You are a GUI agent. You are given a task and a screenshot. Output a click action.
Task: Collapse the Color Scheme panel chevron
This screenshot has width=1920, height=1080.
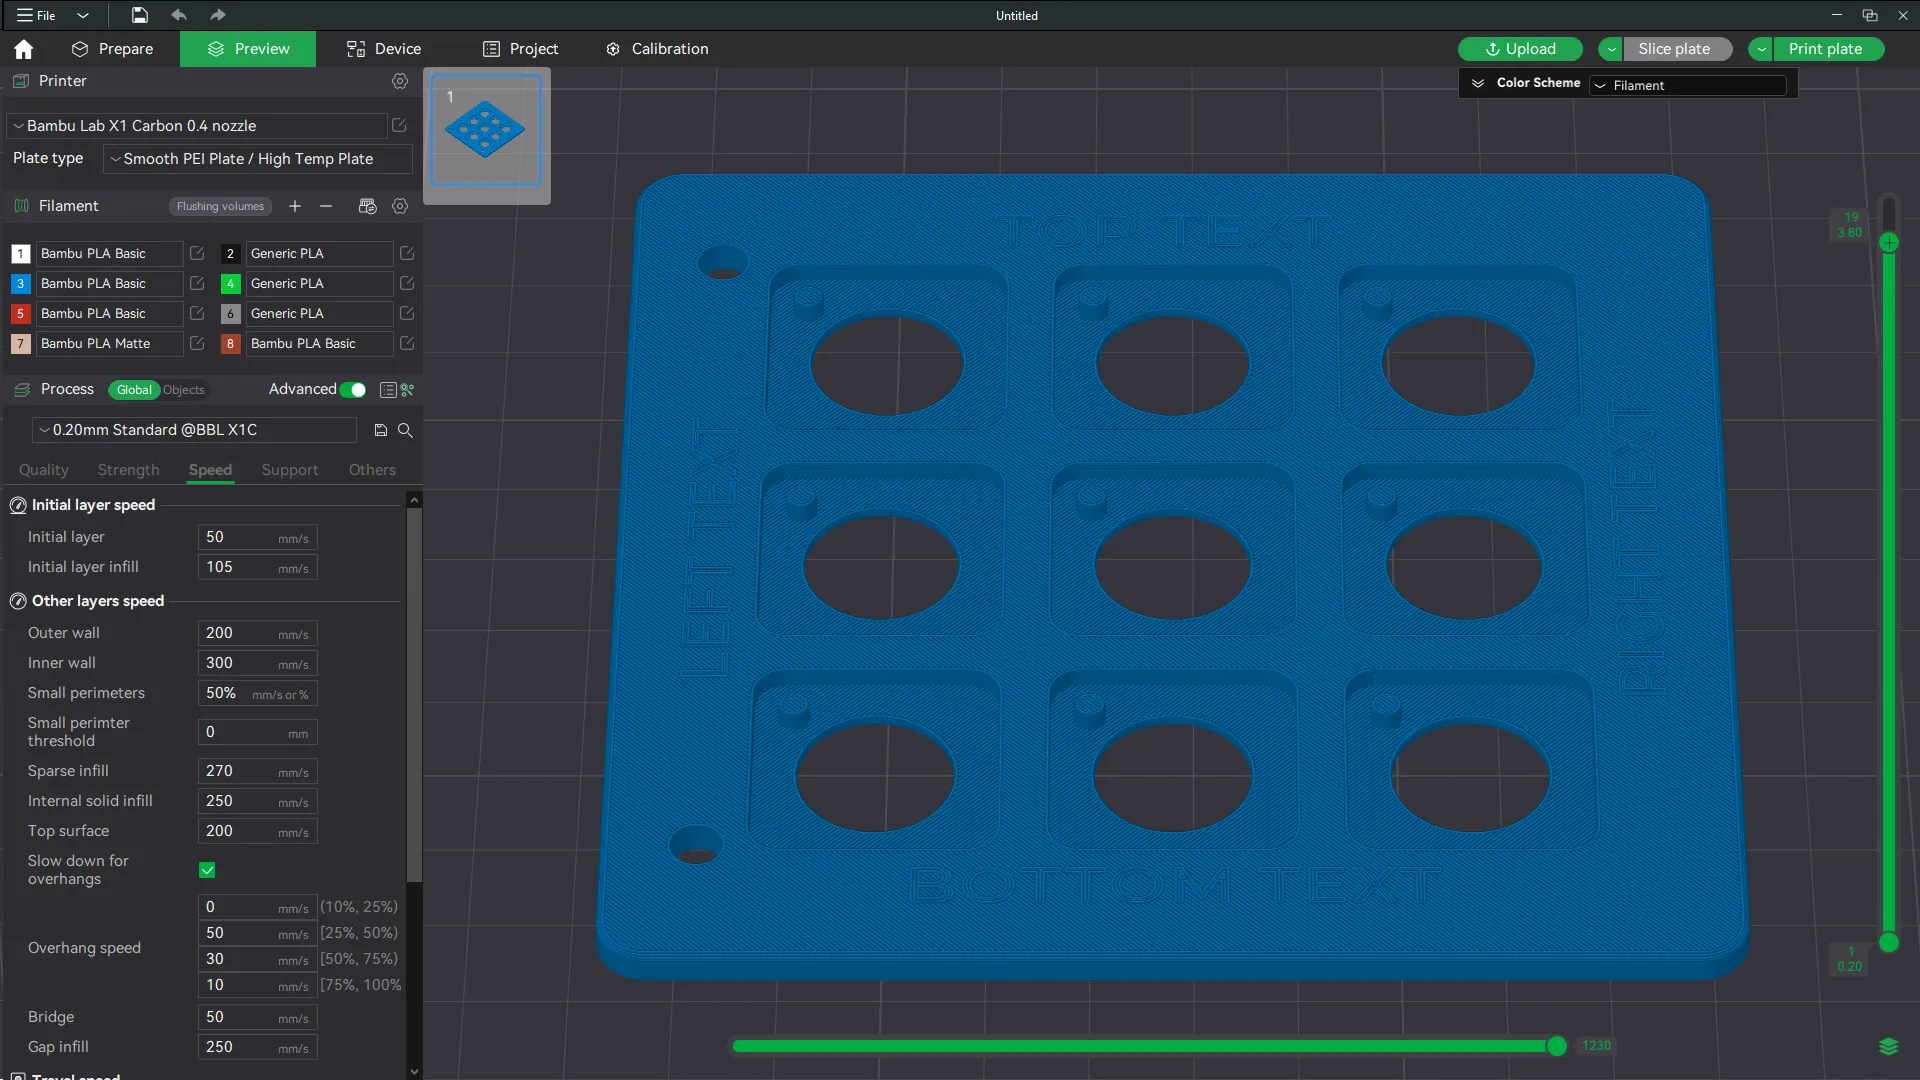[x=1478, y=83]
